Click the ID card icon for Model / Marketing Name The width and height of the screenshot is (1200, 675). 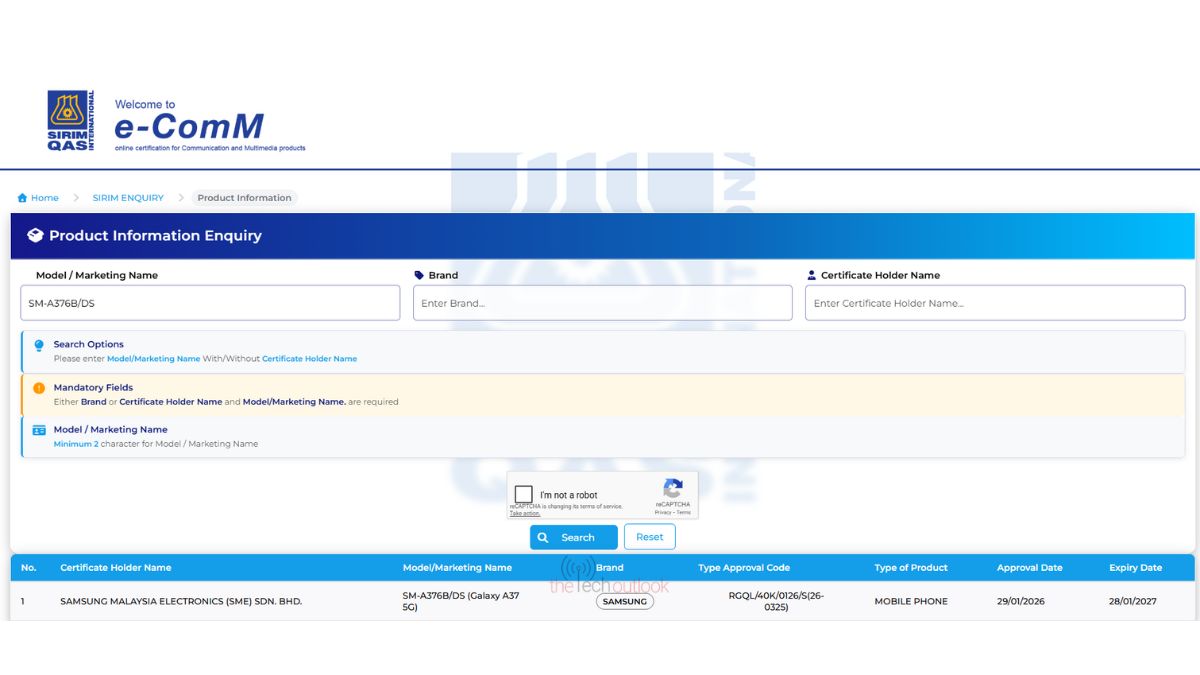coord(39,430)
